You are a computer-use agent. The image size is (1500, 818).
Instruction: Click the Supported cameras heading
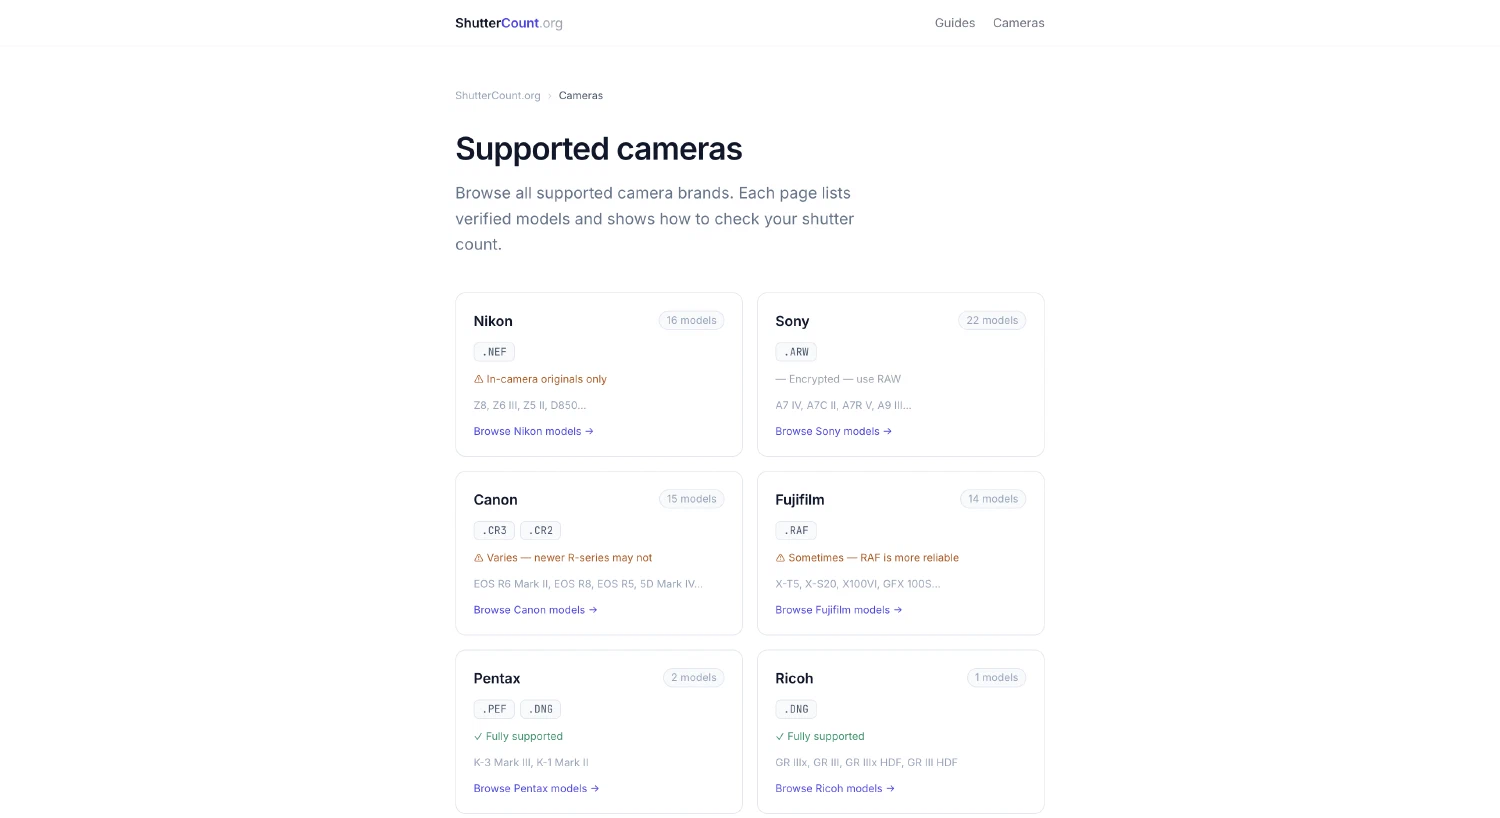tap(598, 149)
